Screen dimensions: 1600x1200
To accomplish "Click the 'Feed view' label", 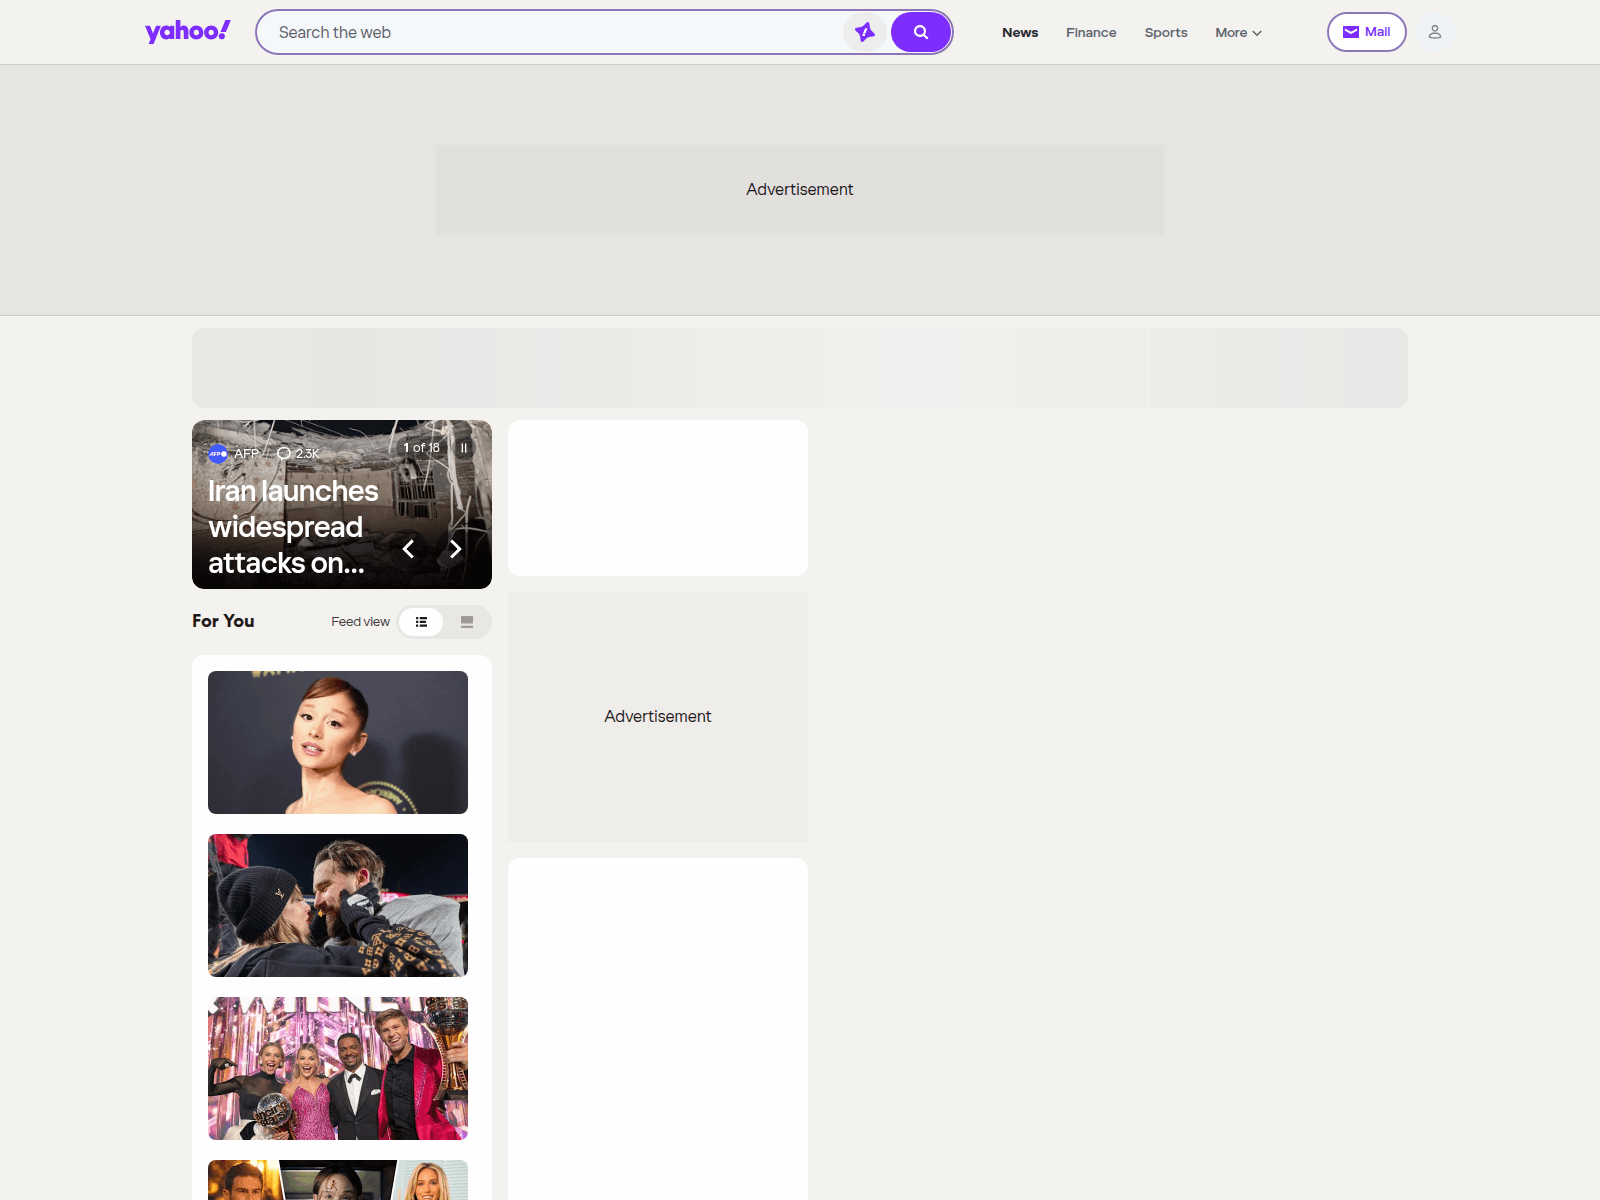I will tap(360, 622).
